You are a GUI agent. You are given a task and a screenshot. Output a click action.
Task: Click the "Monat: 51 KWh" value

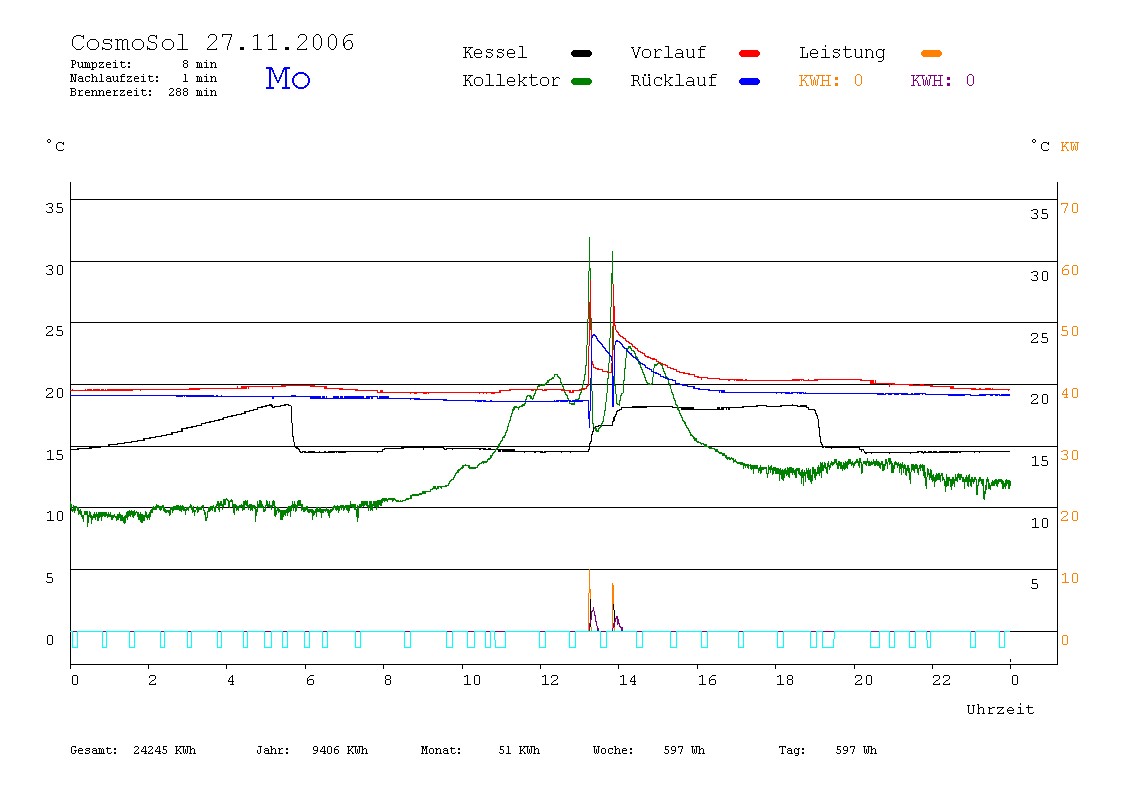[480, 750]
